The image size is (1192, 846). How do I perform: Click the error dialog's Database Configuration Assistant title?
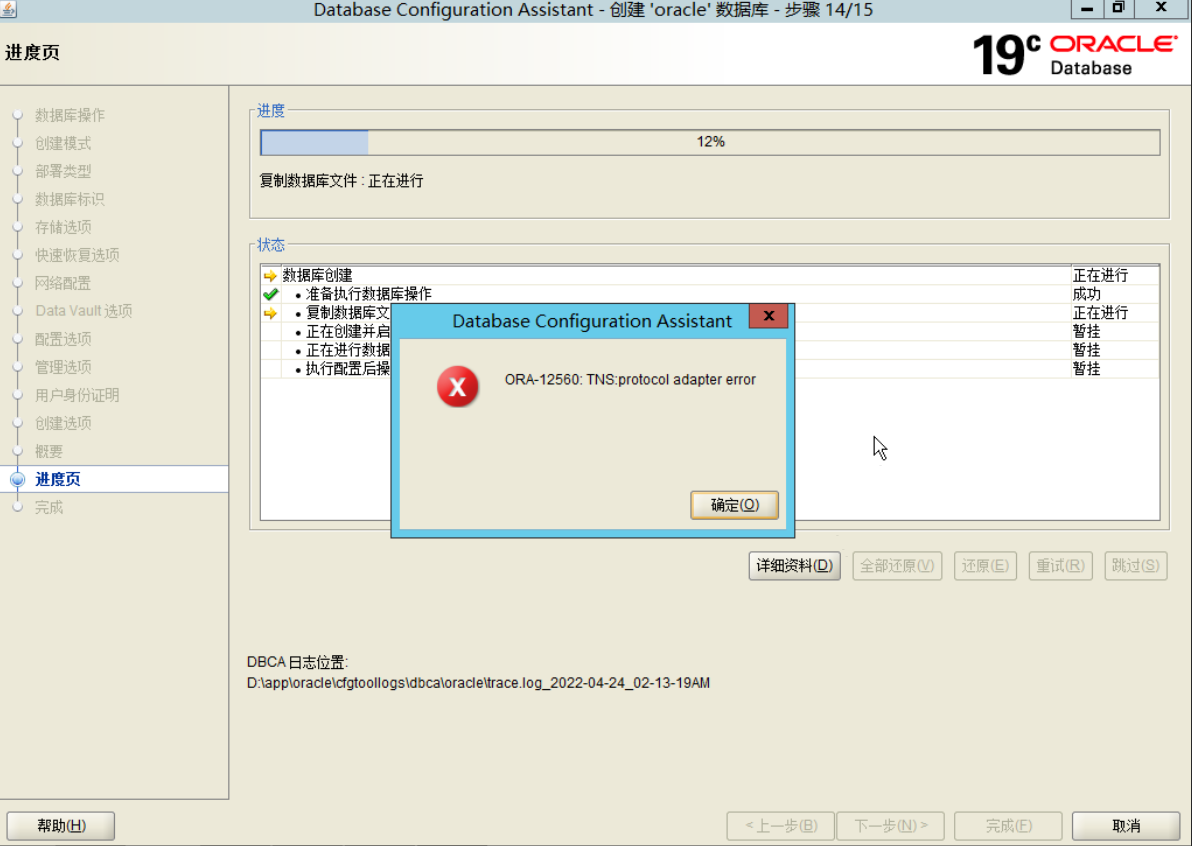(592, 321)
